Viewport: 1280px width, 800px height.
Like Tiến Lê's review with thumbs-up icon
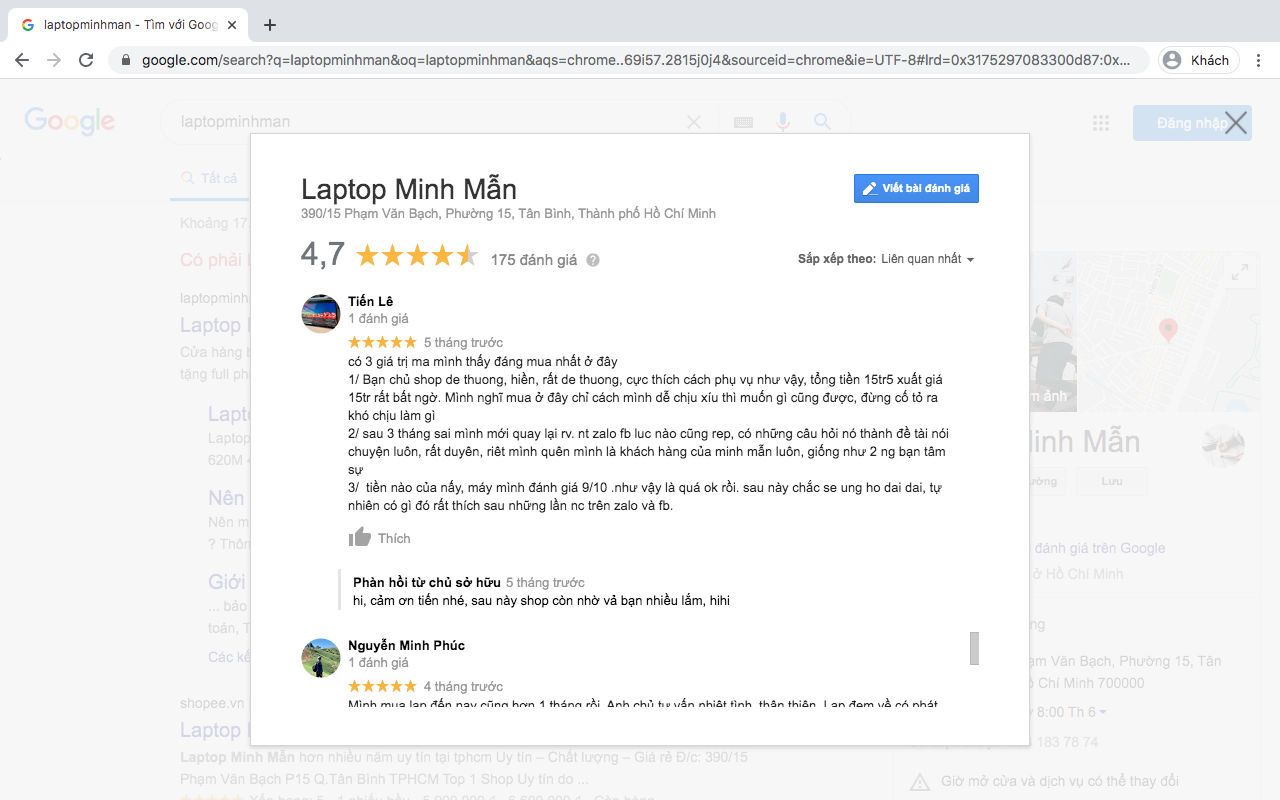tap(360, 538)
